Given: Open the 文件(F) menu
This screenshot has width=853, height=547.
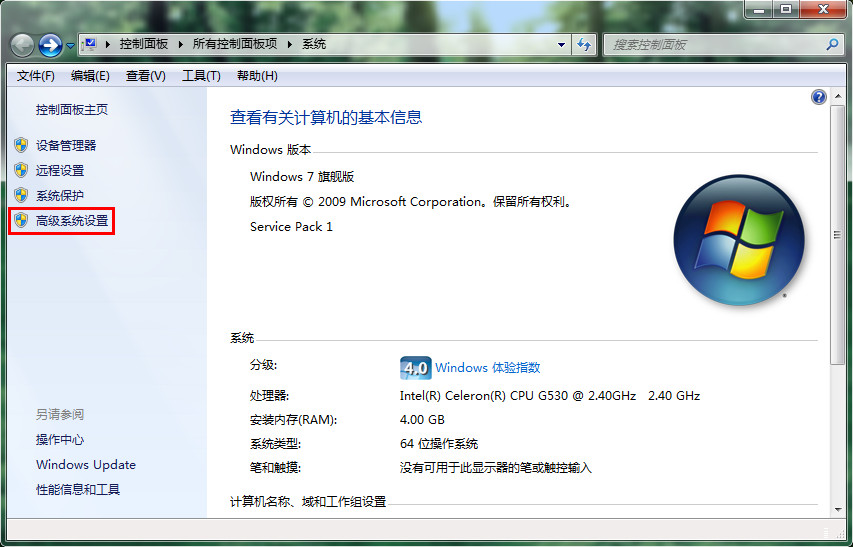Looking at the screenshot, I should coord(35,76).
